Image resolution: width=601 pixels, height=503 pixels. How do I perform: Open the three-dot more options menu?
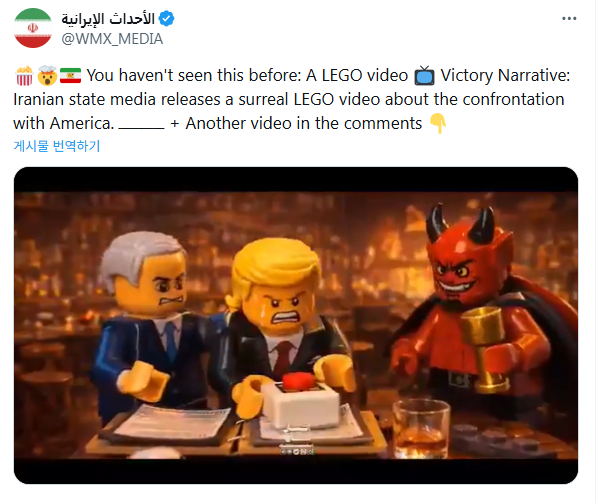coord(569,18)
